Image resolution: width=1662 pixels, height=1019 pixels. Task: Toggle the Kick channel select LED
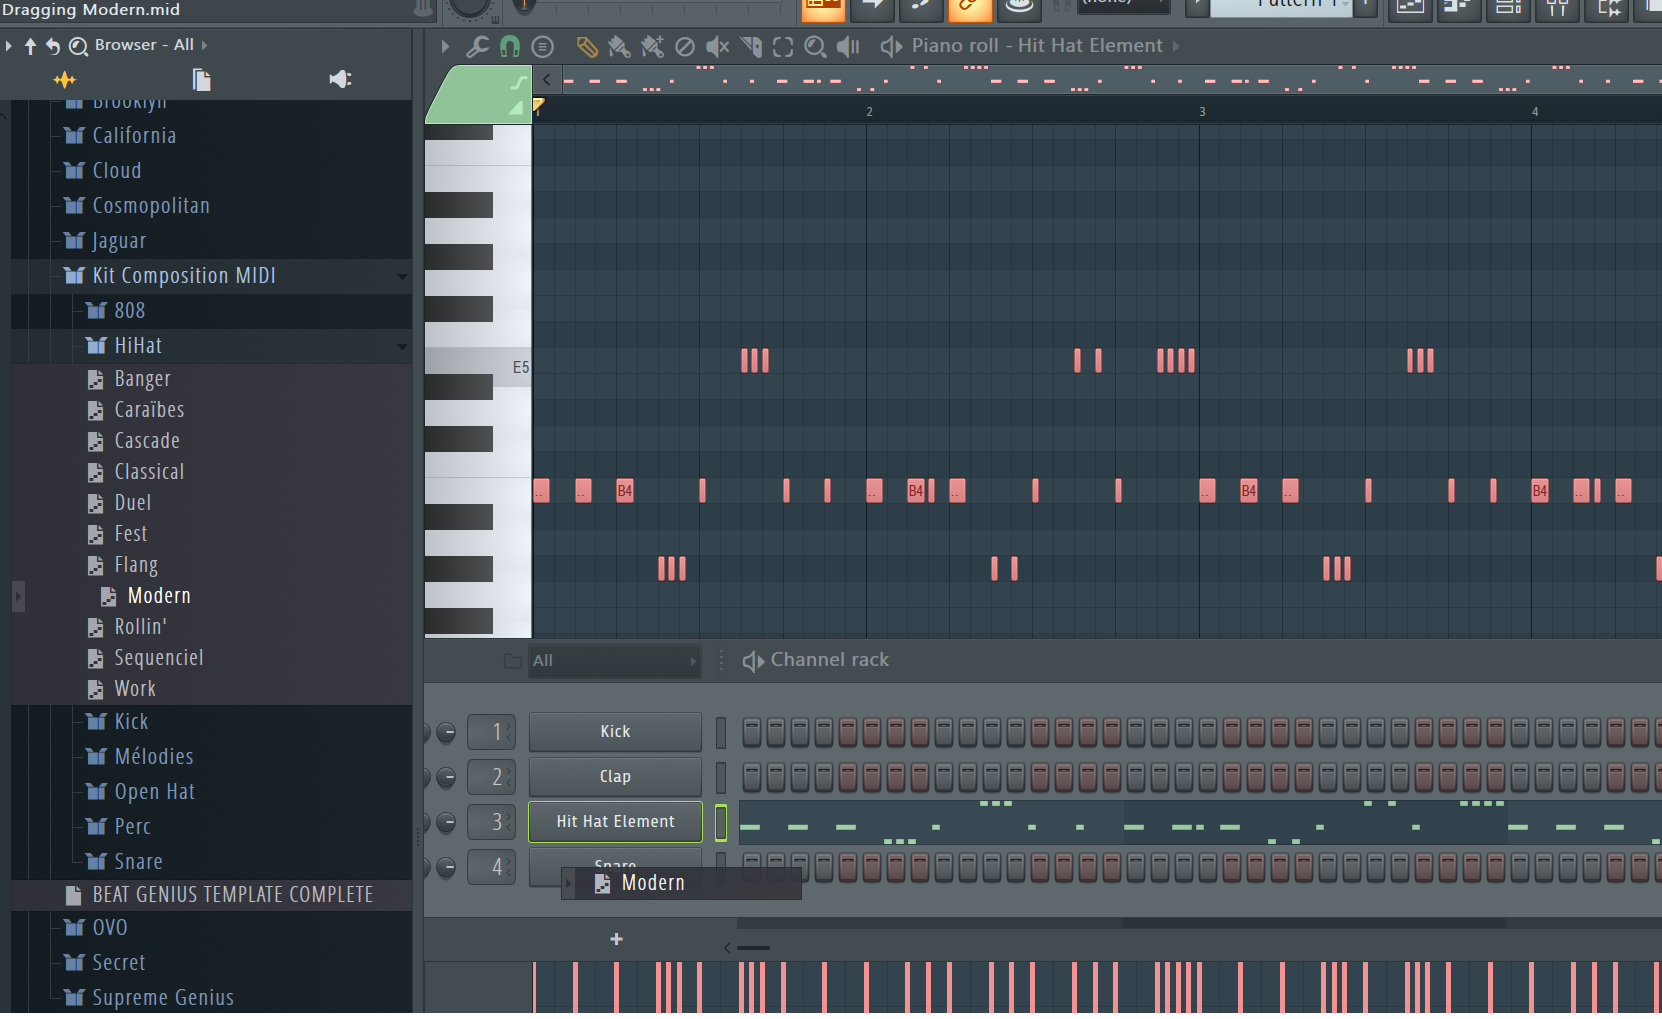point(721,732)
